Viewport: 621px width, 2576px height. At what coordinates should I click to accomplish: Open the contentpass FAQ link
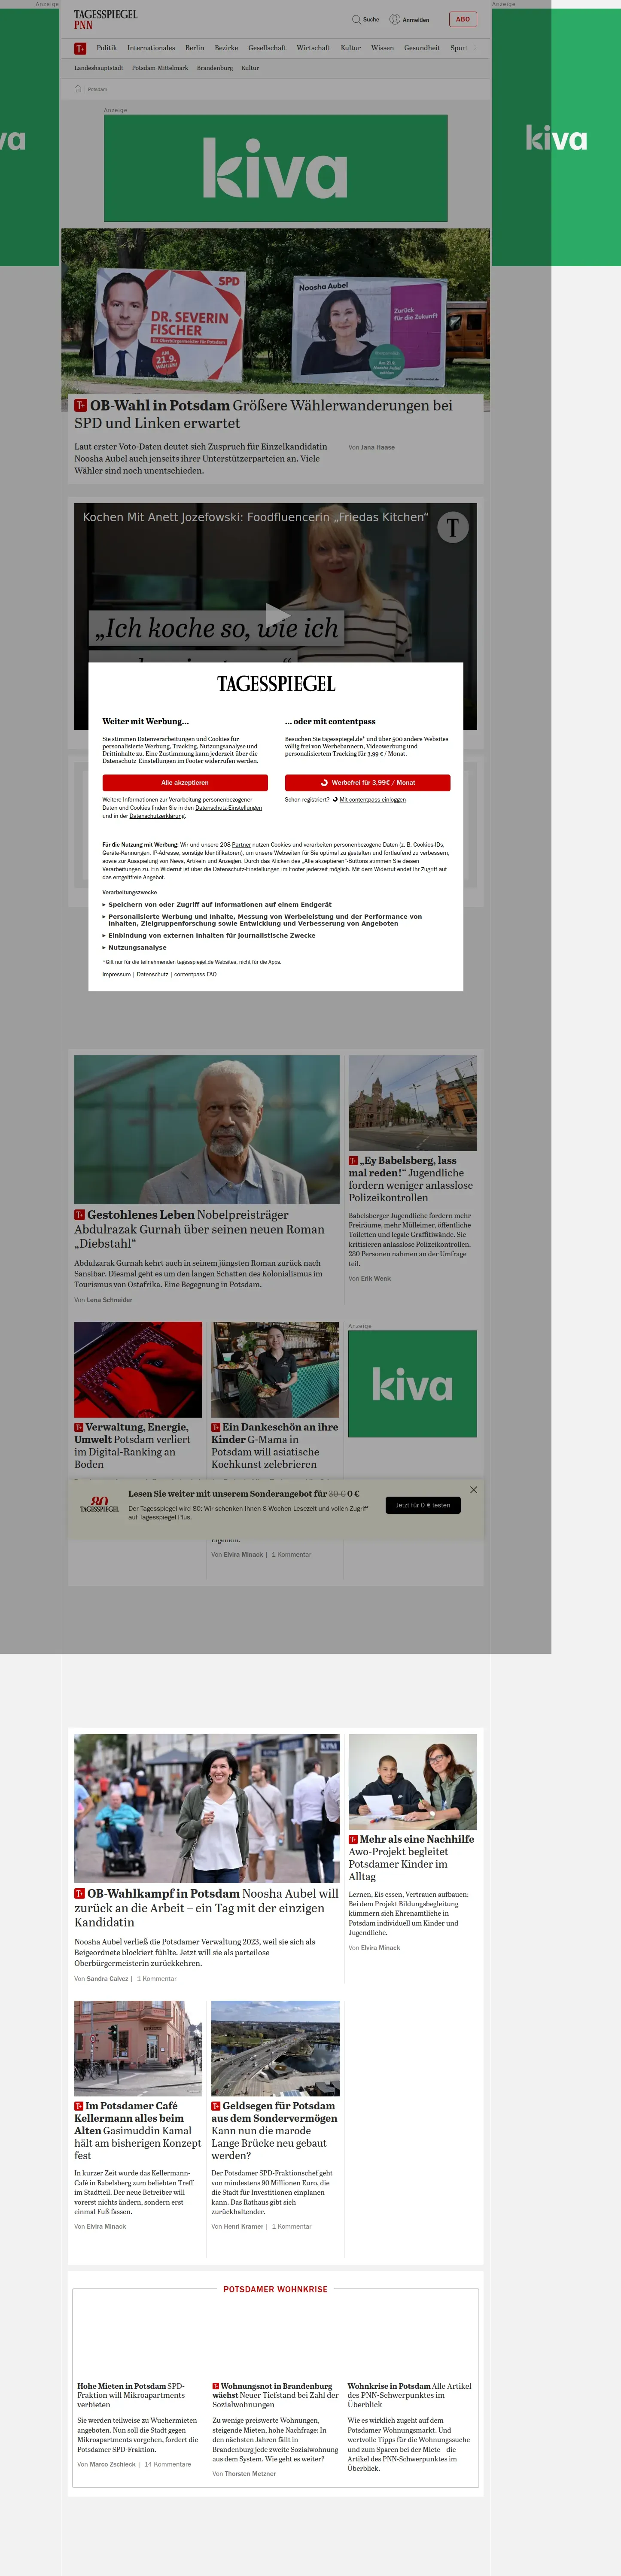[x=195, y=974]
